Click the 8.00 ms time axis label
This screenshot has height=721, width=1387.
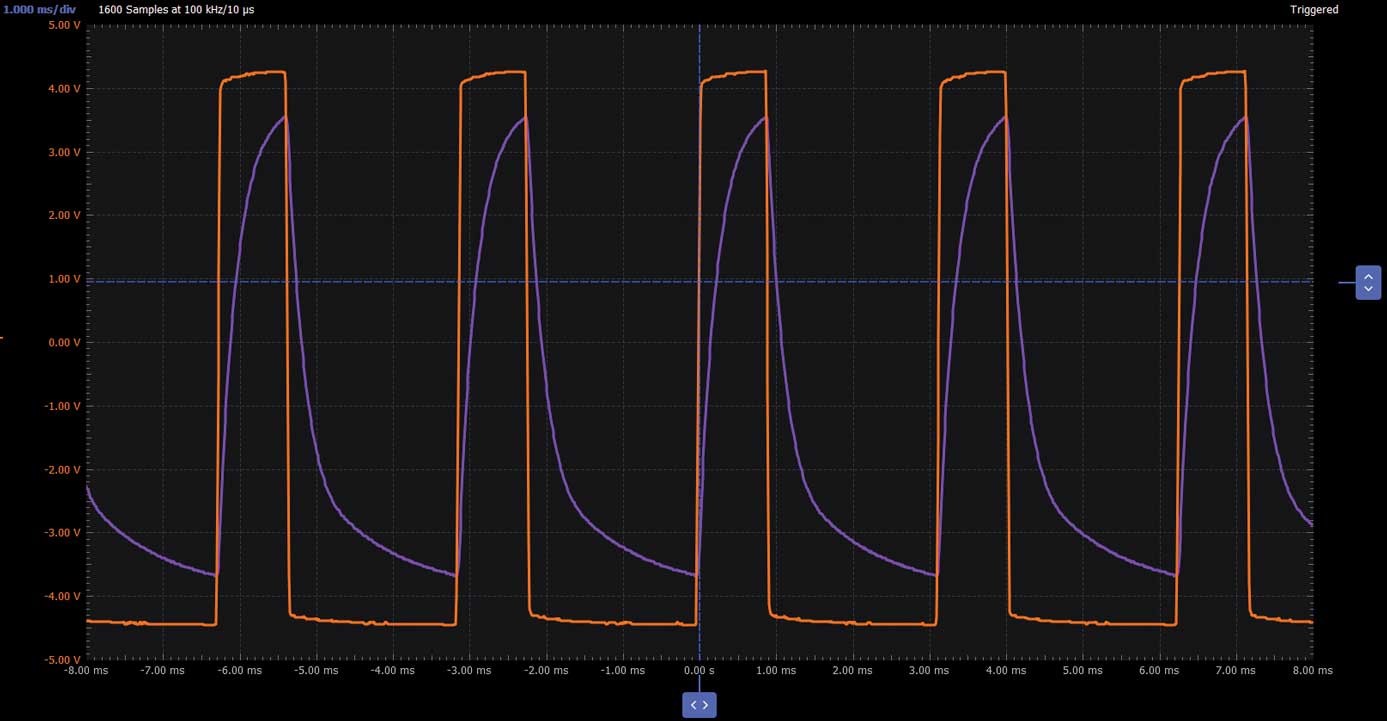tap(1312, 671)
